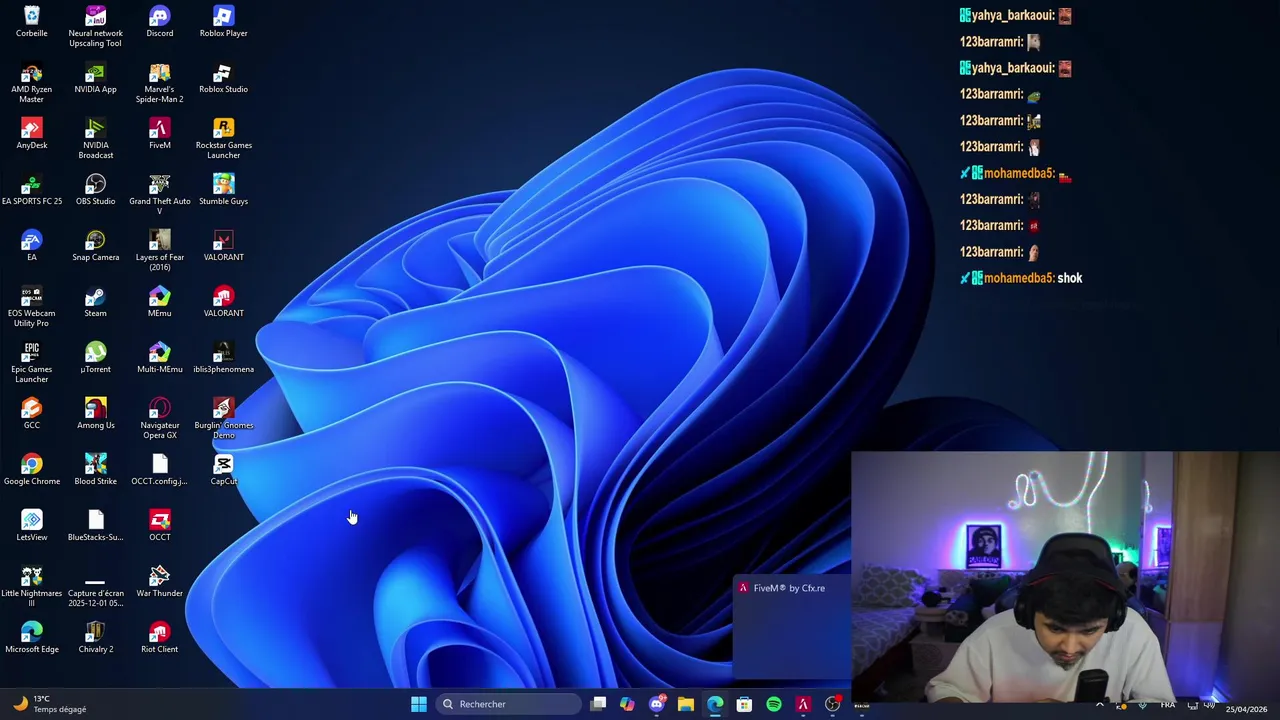Open File Explorer from the taskbar

[686, 704]
